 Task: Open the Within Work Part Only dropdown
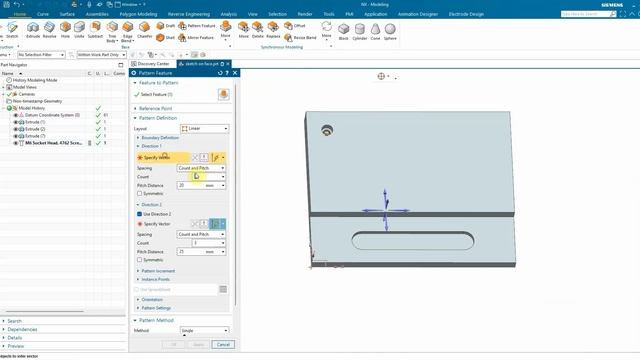click(101, 55)
